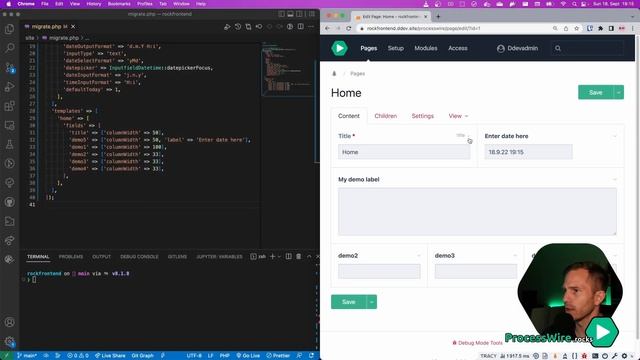Collapse the Enter date here field
Viewport: 640px width, 360px height.
[x=614, y=136]
